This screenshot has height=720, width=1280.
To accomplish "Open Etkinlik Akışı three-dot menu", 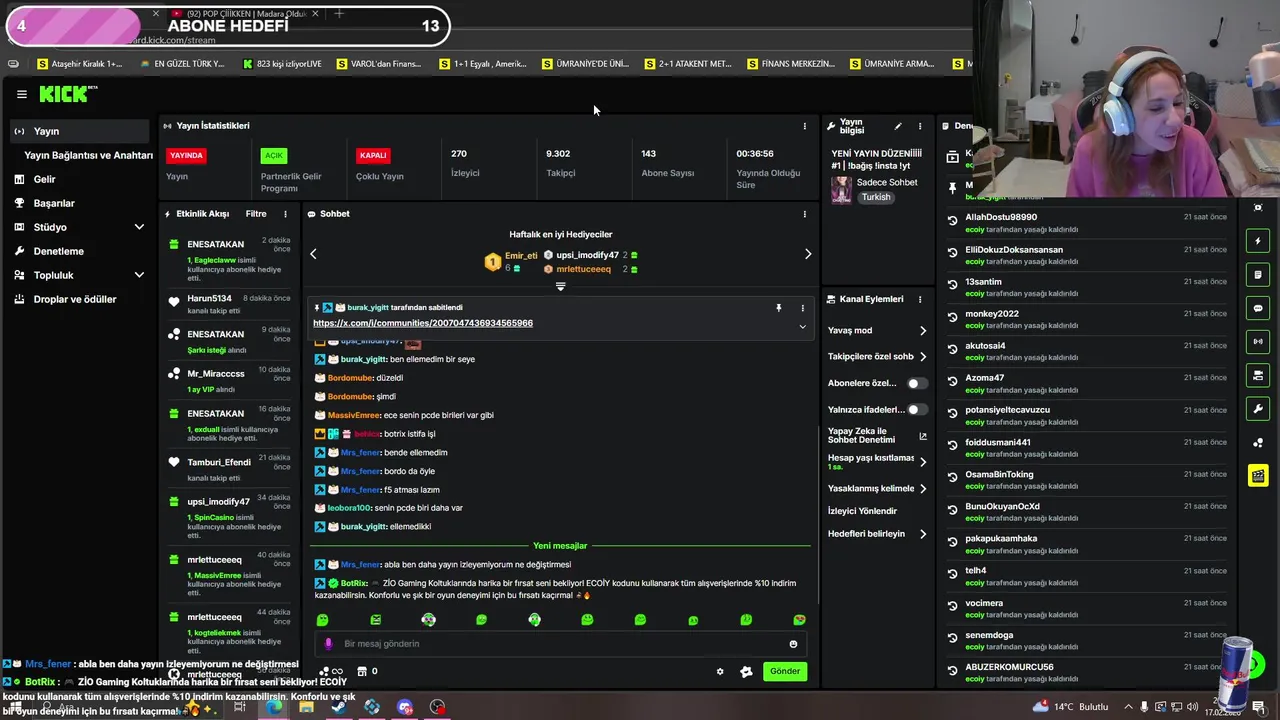I will point(285,214).
